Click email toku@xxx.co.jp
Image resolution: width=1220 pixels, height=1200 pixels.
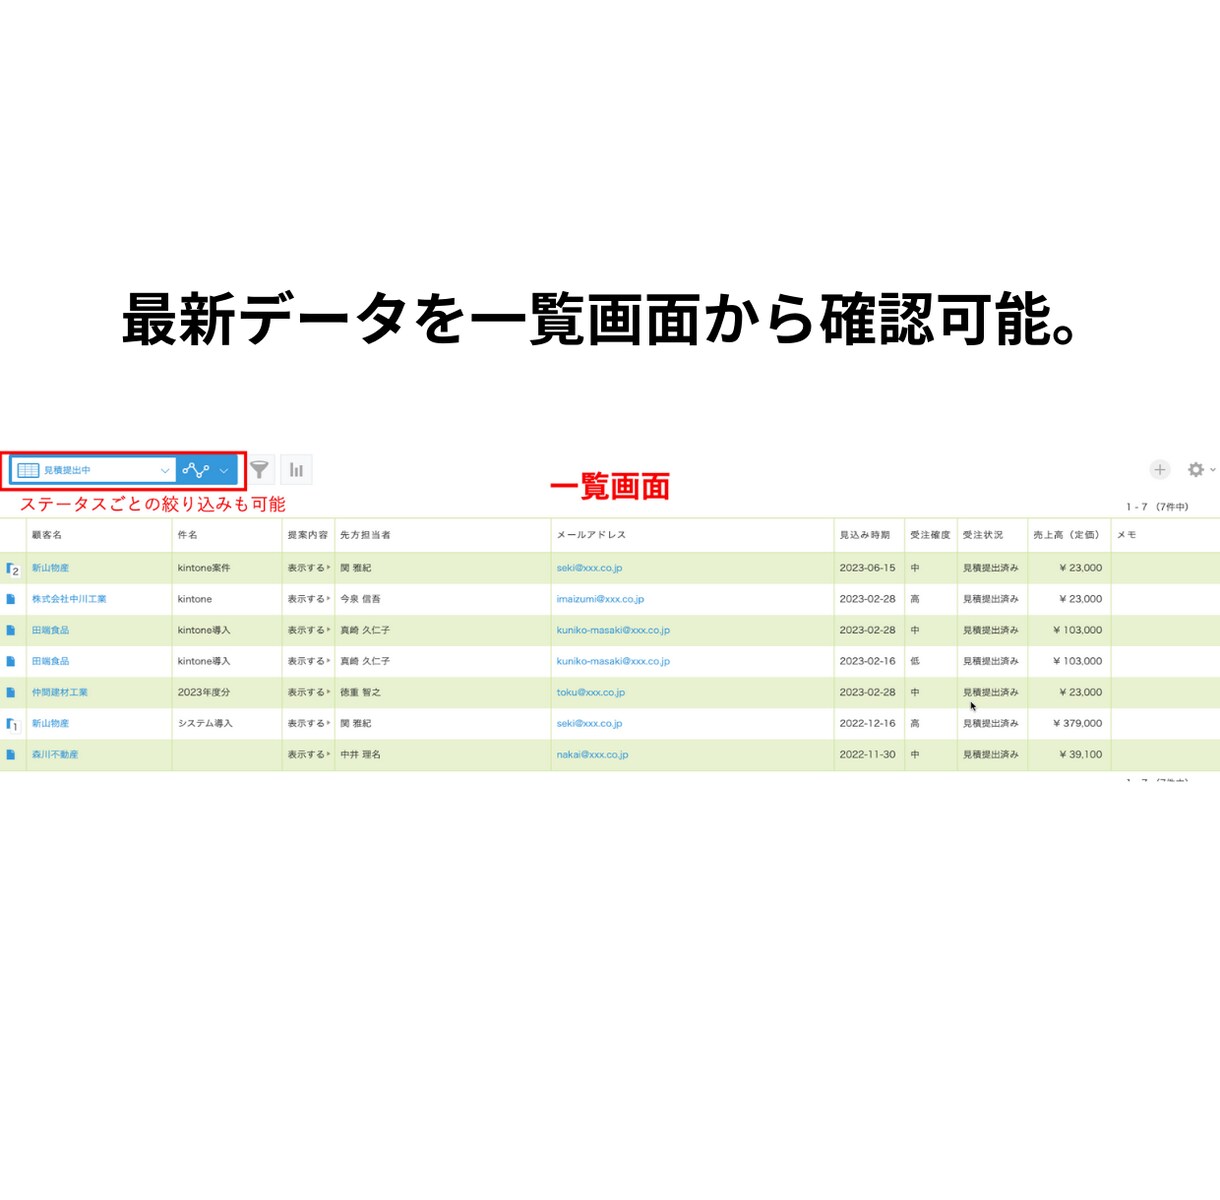pos(591,692)
